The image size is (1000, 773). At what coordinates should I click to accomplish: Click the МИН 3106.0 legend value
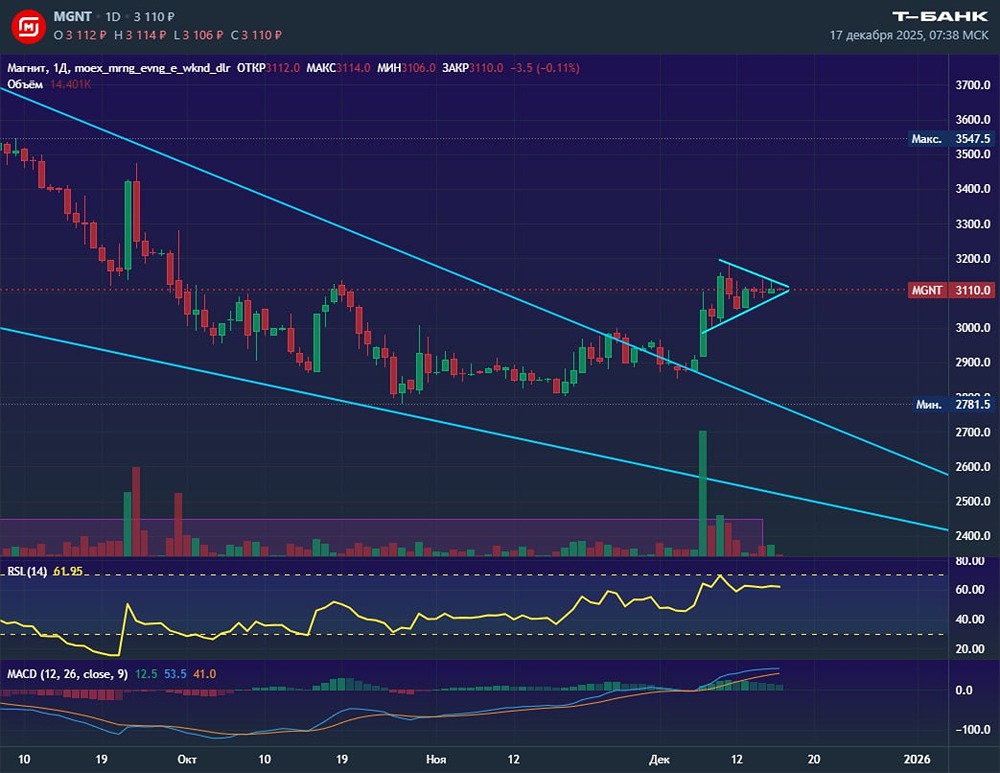coord(406,68)
